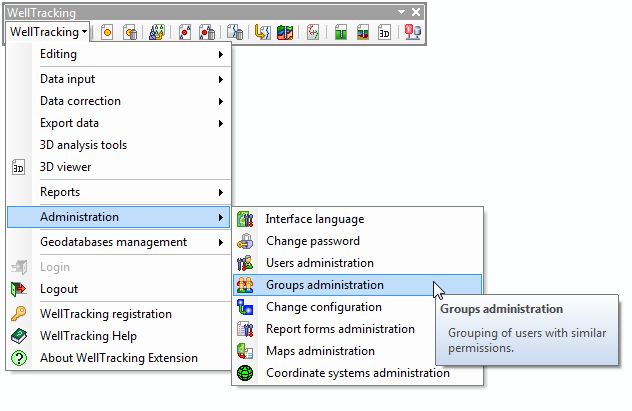Click the 3D viewer menu icon
This screenshot has width=632, height=411.
(19, 167)
